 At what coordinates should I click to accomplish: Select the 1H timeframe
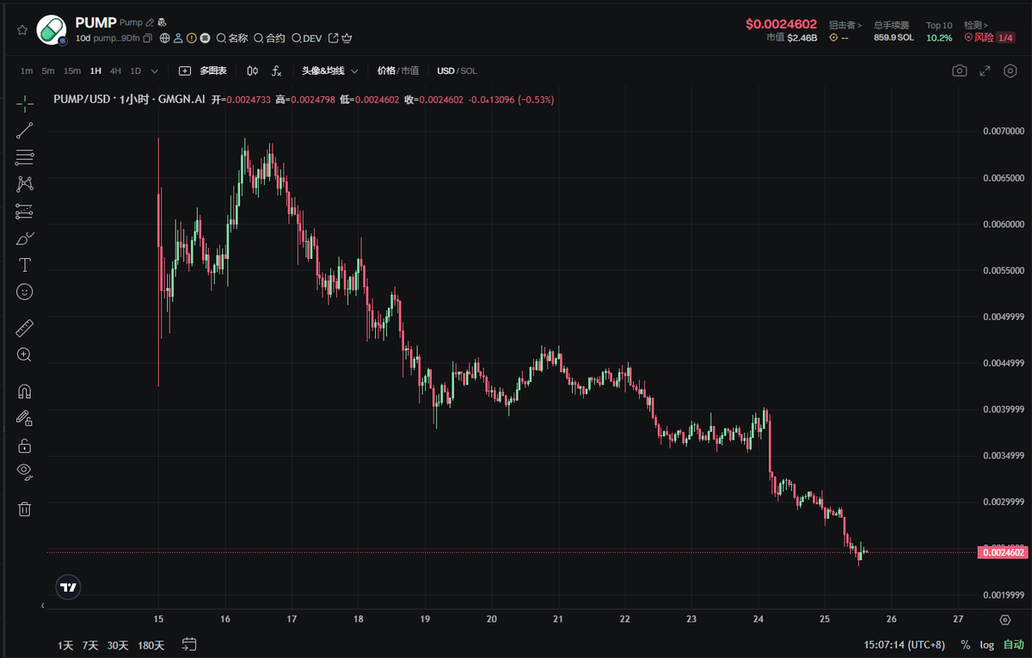[95, 71]
